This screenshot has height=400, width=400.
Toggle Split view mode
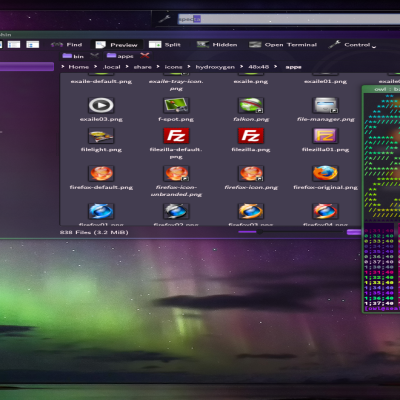165,45
